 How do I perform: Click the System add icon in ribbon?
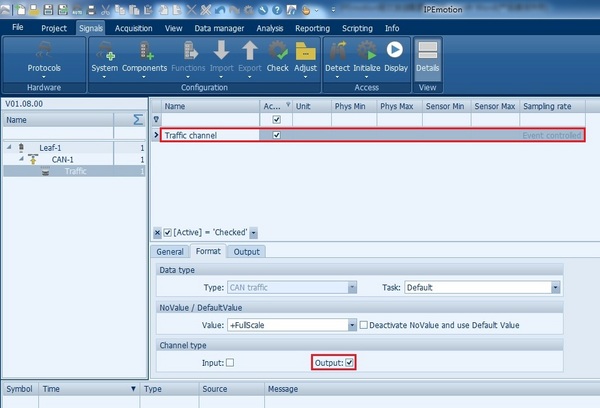click(104, 59)
